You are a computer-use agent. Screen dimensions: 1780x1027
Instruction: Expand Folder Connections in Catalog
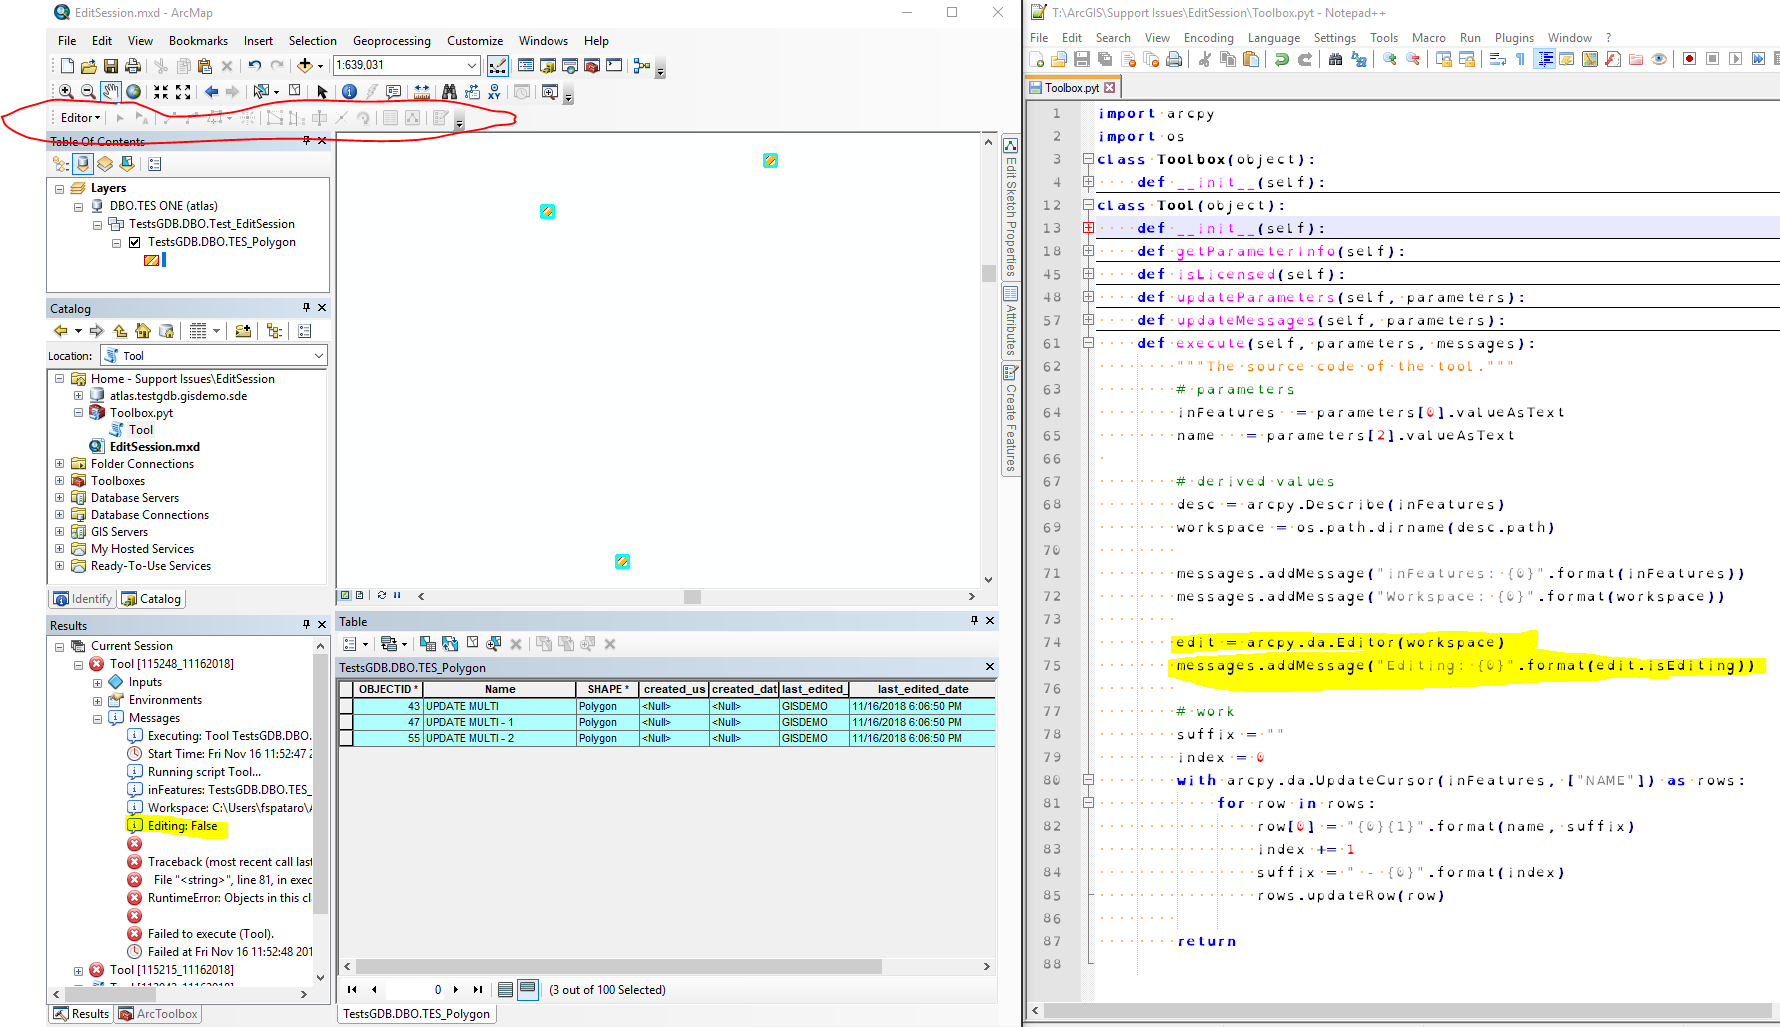pyautogui.click(x=60, y=464)
